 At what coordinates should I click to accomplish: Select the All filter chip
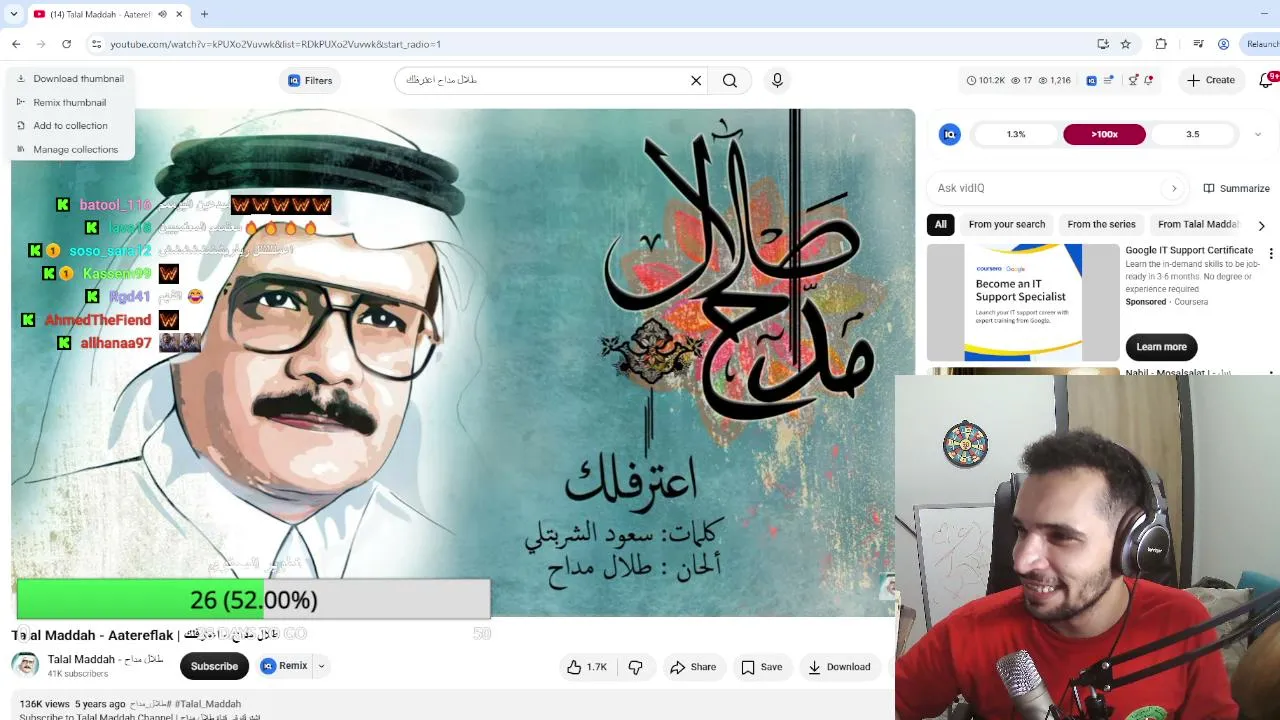[941, 224]
